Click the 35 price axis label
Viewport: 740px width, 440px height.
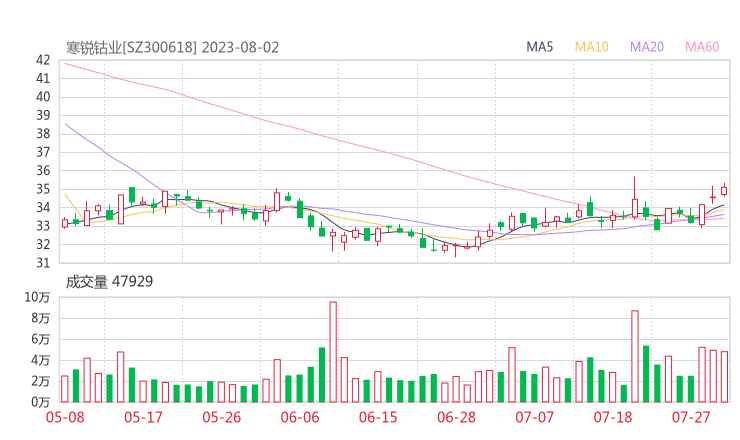[x=43, y=189]
